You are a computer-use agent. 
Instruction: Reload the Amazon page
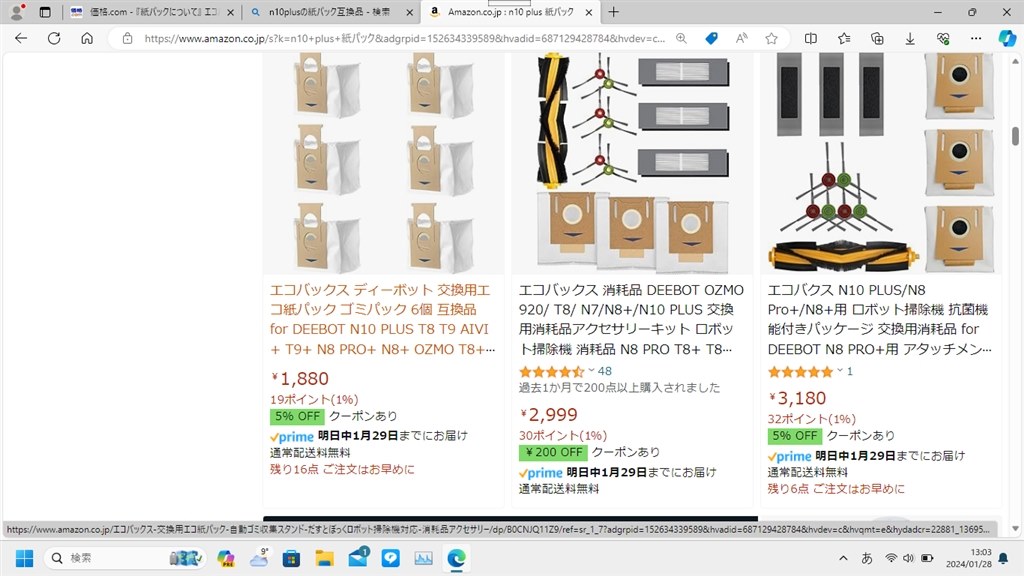(54, 39)
